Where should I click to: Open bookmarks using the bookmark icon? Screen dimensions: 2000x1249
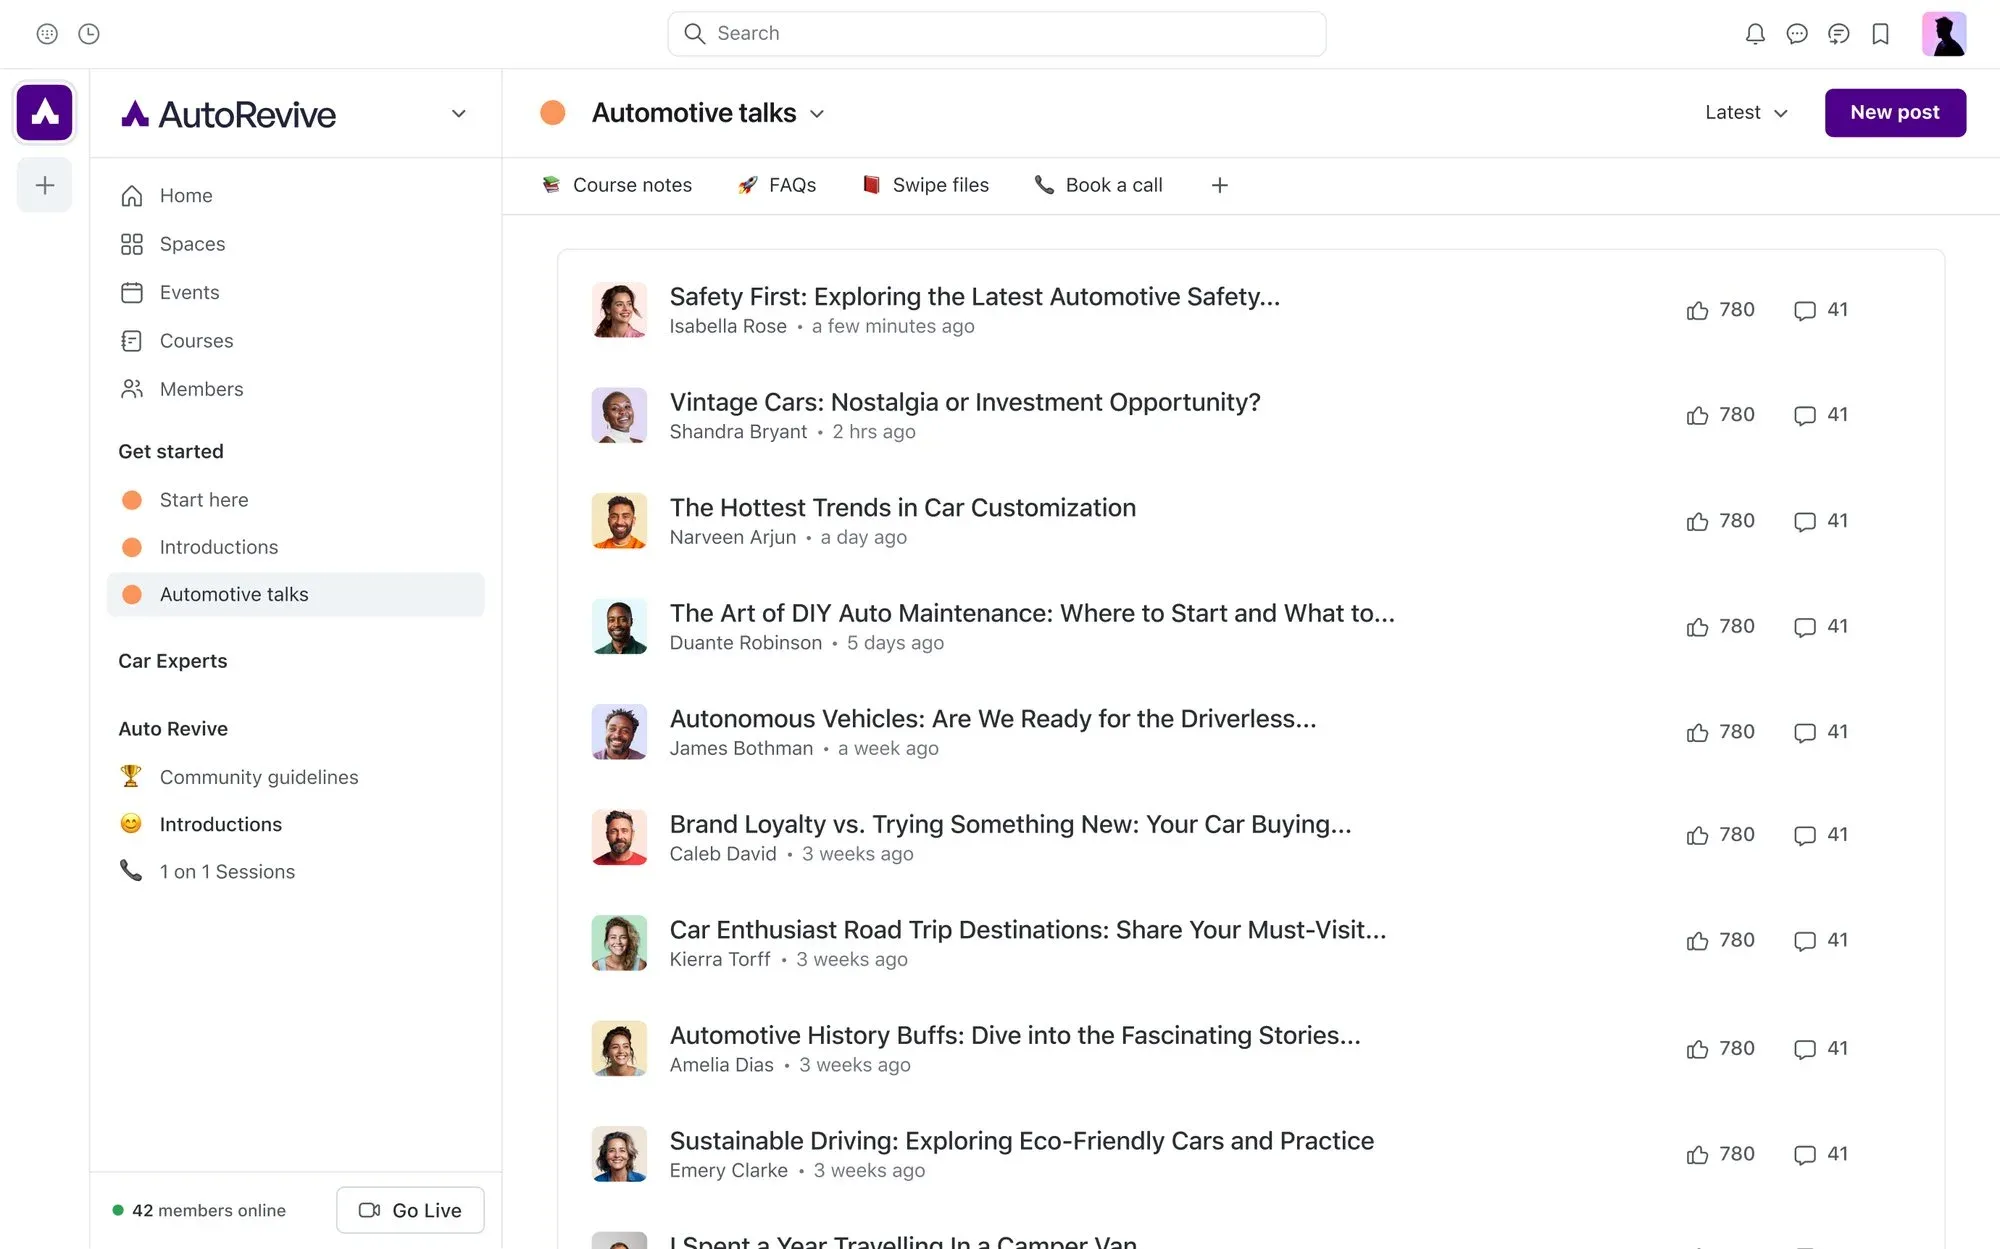(x=1881, y=33)
